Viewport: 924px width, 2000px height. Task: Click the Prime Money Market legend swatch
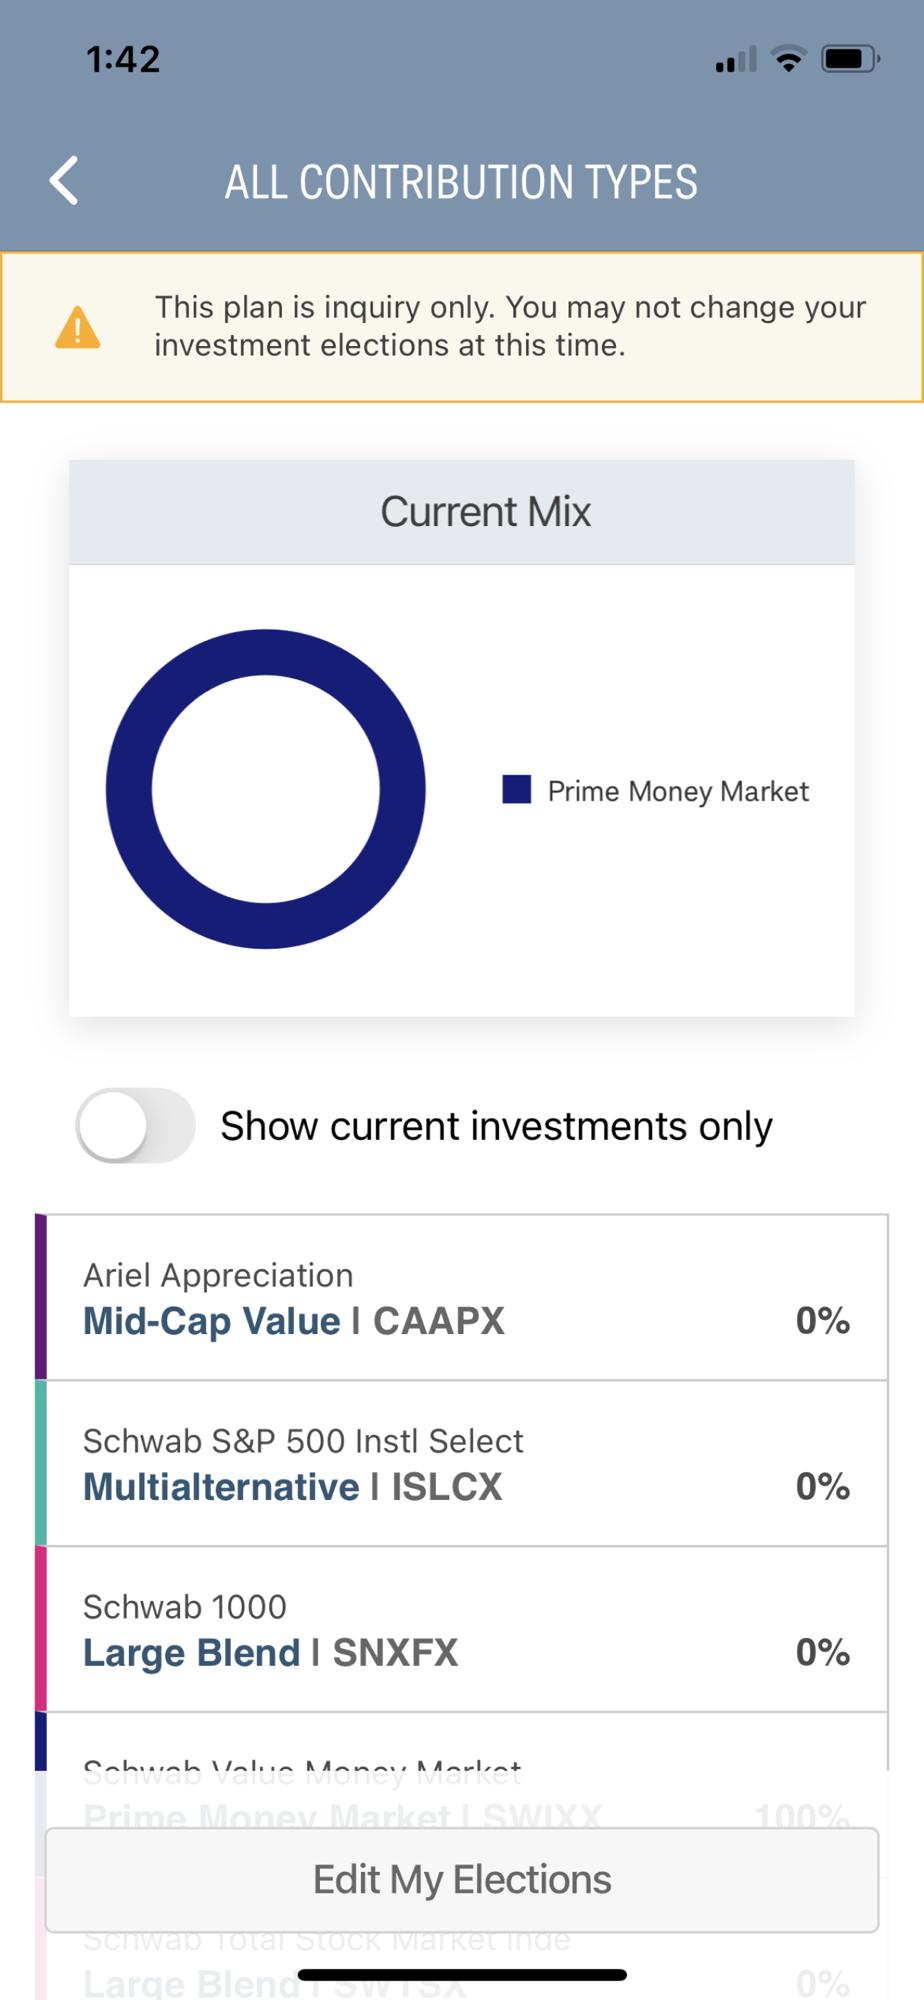[516, 790]
